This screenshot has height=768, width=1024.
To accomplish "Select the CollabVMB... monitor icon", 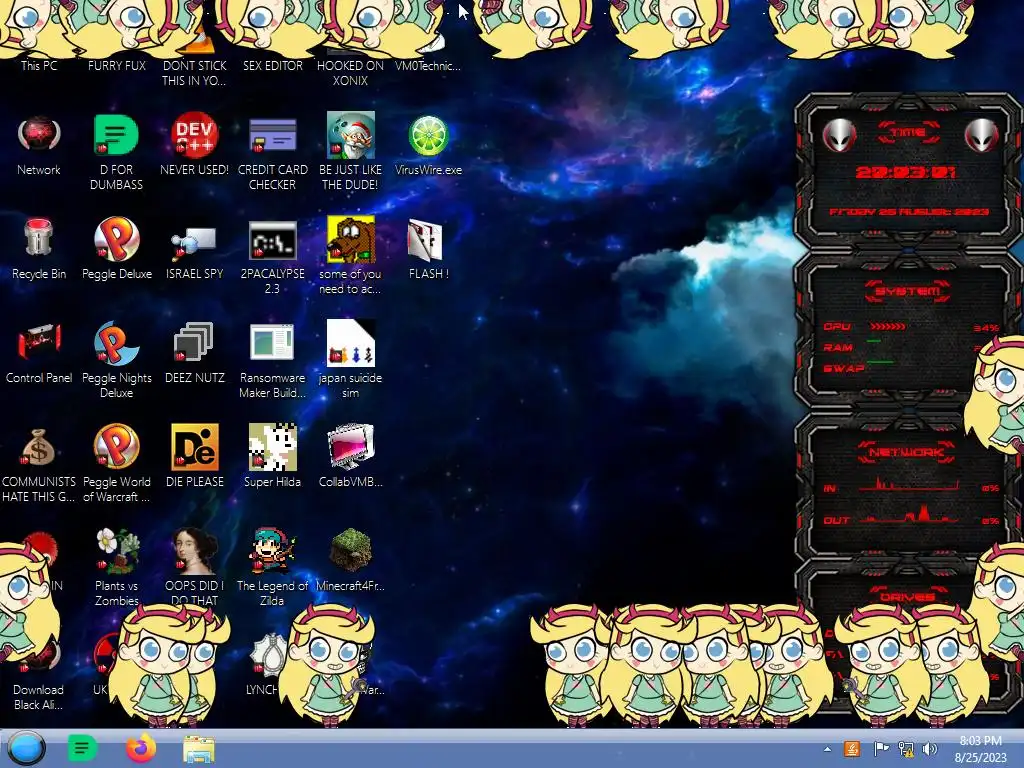I will pos(351,447).
